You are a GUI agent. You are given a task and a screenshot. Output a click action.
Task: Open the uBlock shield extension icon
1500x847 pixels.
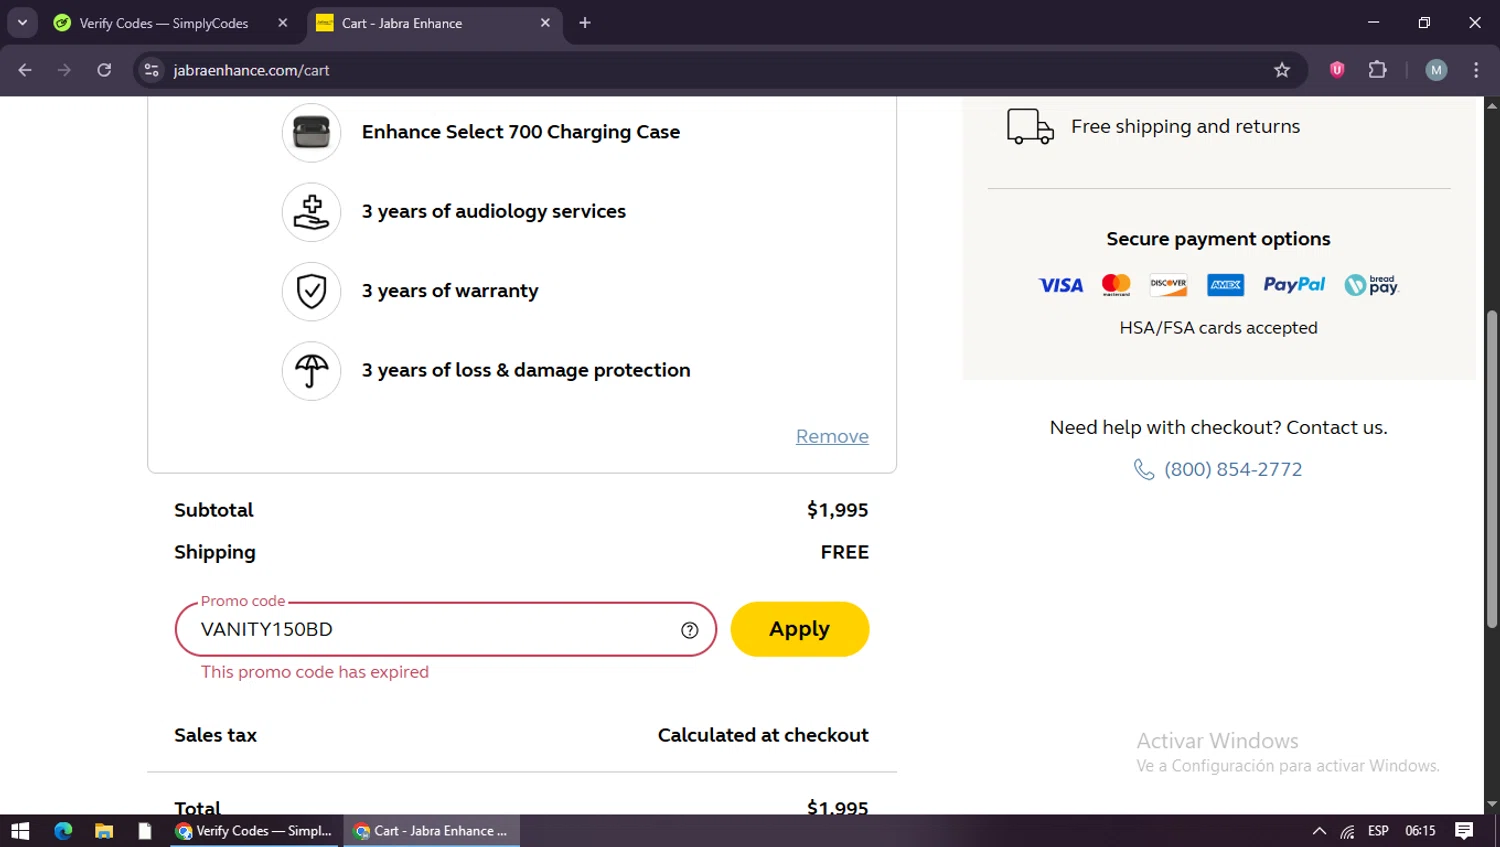coord(1337,70)
